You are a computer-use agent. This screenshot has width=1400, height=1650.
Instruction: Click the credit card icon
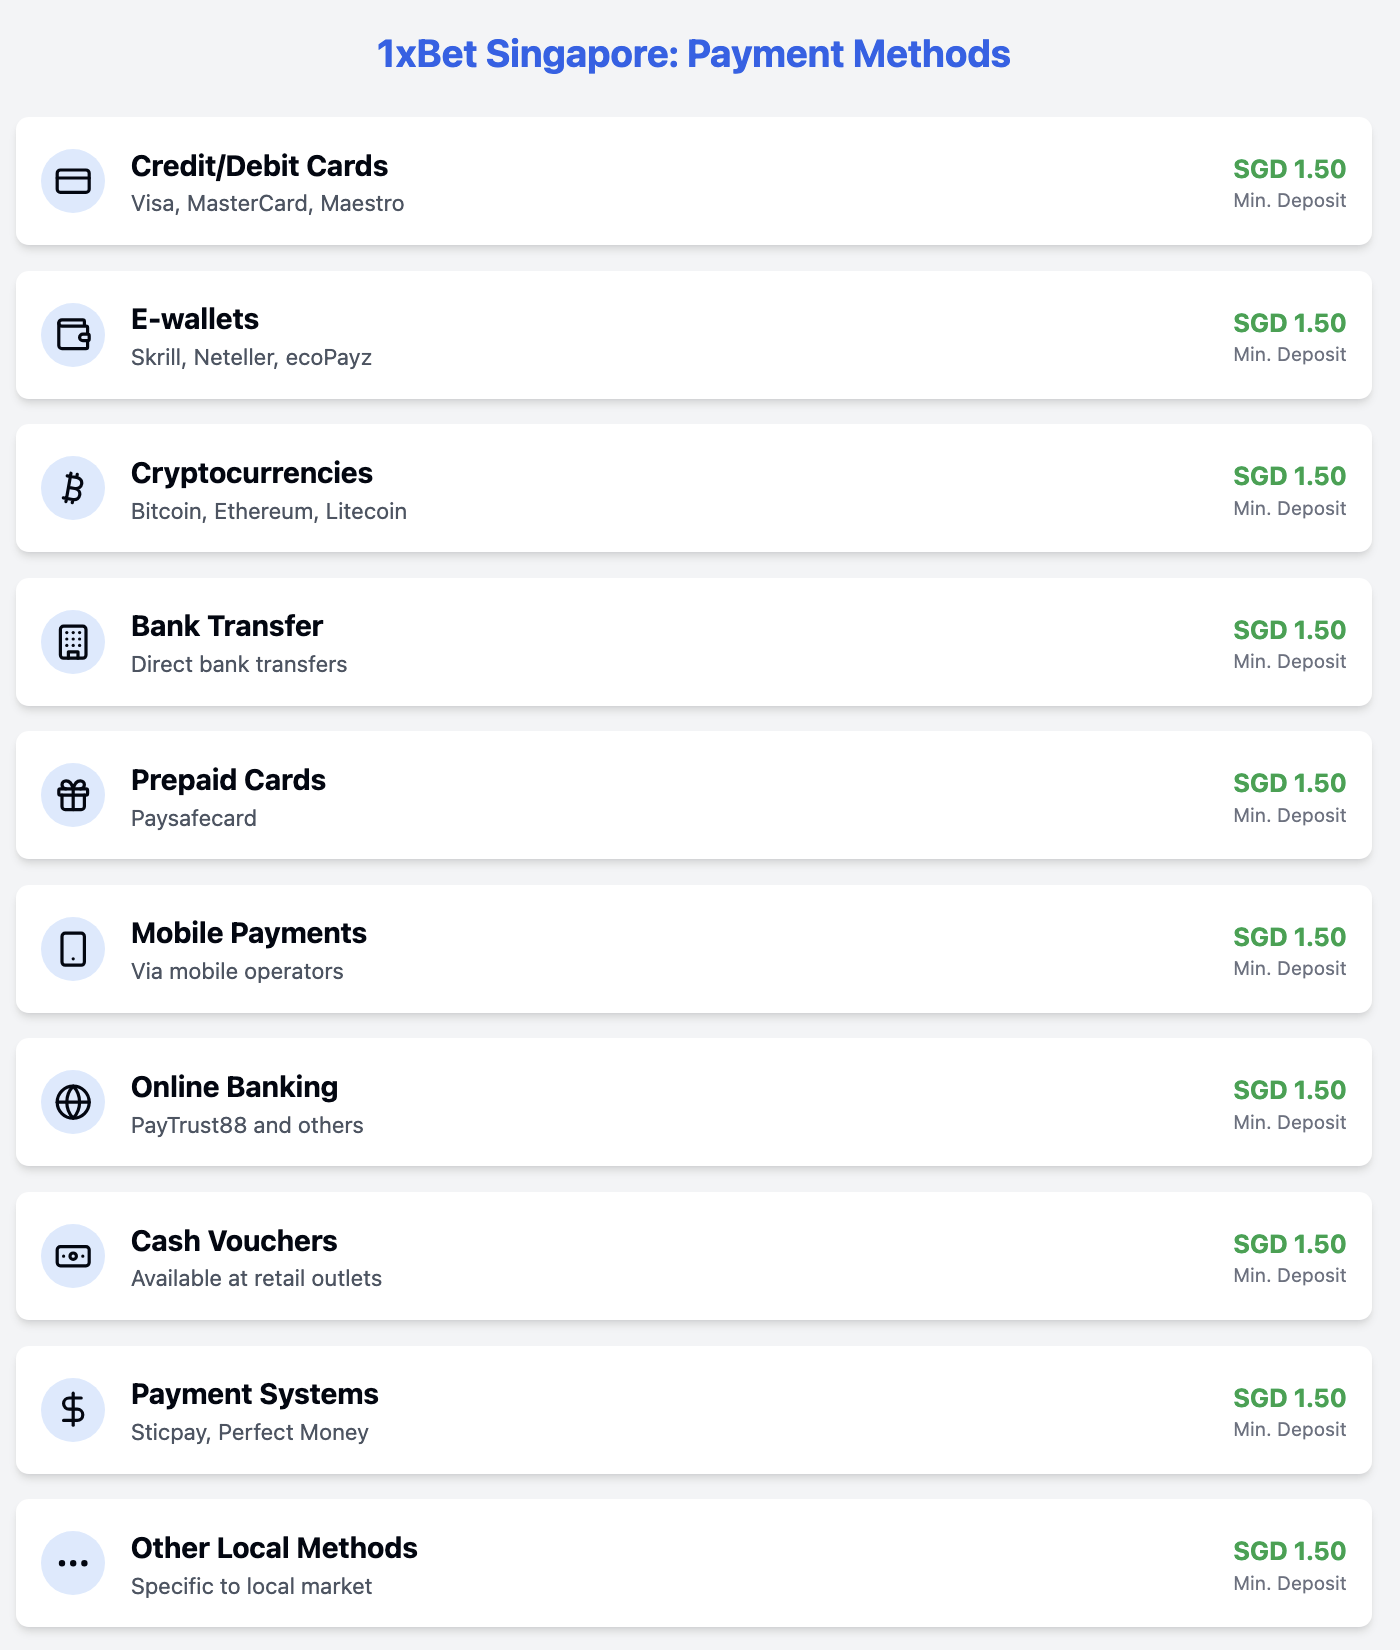point(73,181)
